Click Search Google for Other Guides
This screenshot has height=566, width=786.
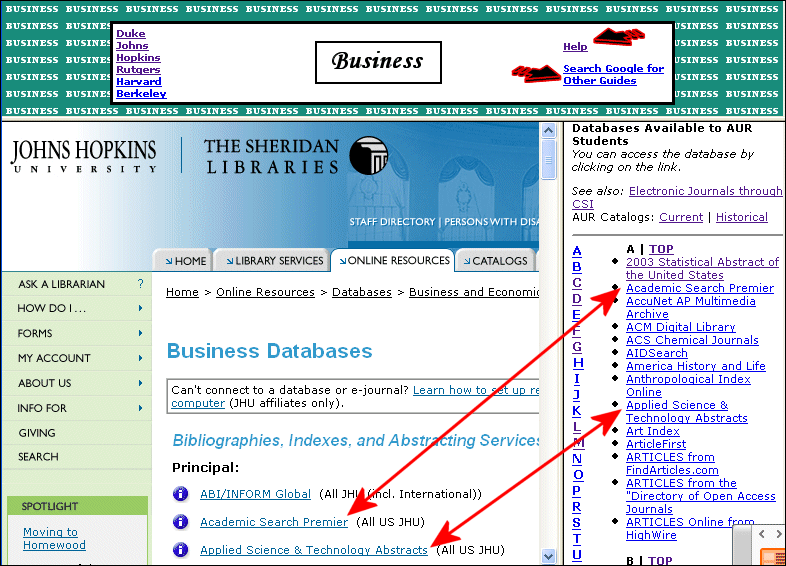(x=613, y=75)
